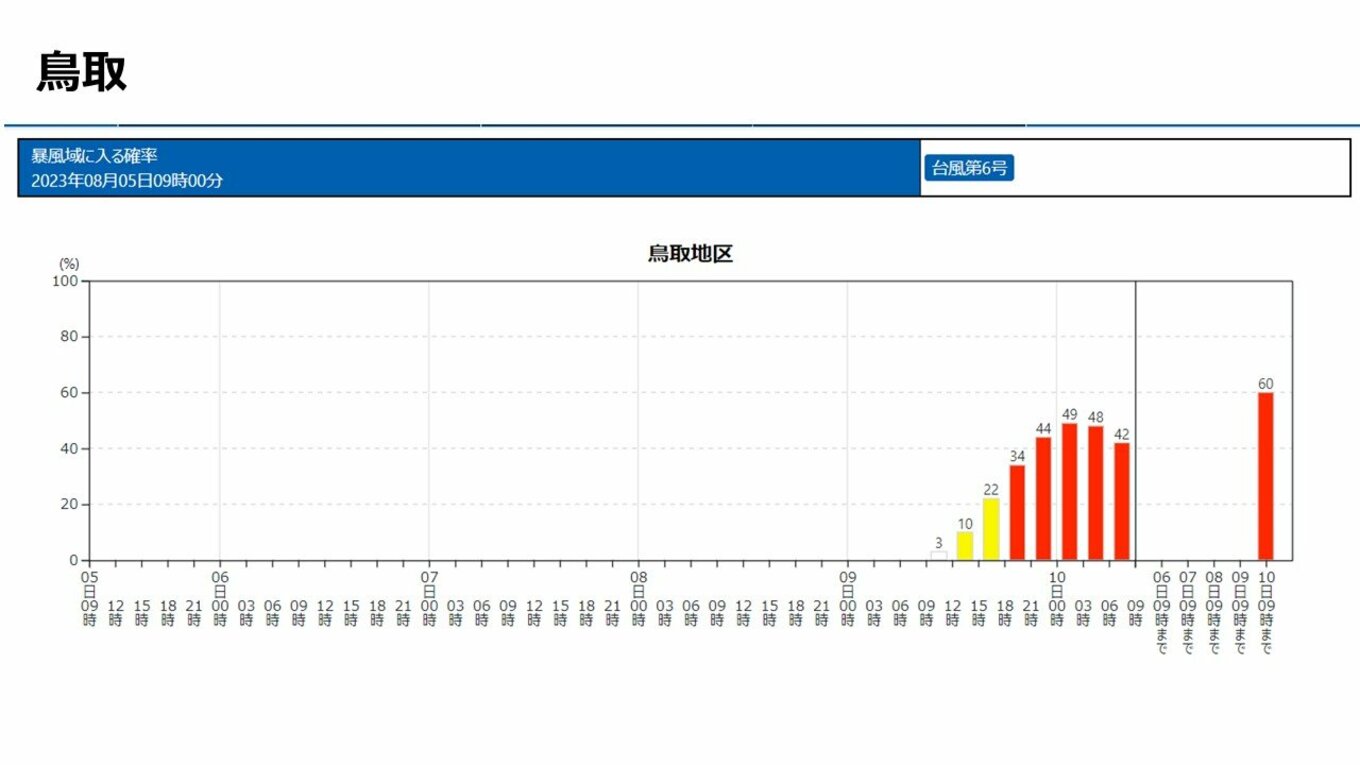This screenshot has width=1360, height=765.
Task: Click the red bar labeled 48
Action: pyautogui.click(x=1095, y=493)
